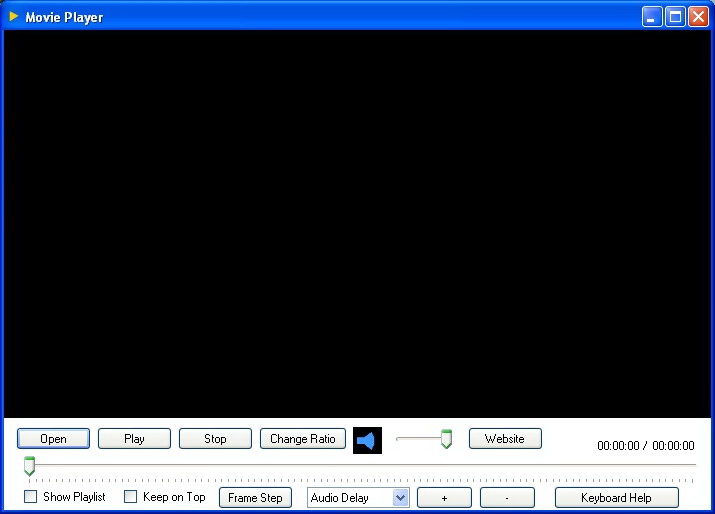
Task: Enable the Show Playlist checkbox
Action: click(31, 497)
